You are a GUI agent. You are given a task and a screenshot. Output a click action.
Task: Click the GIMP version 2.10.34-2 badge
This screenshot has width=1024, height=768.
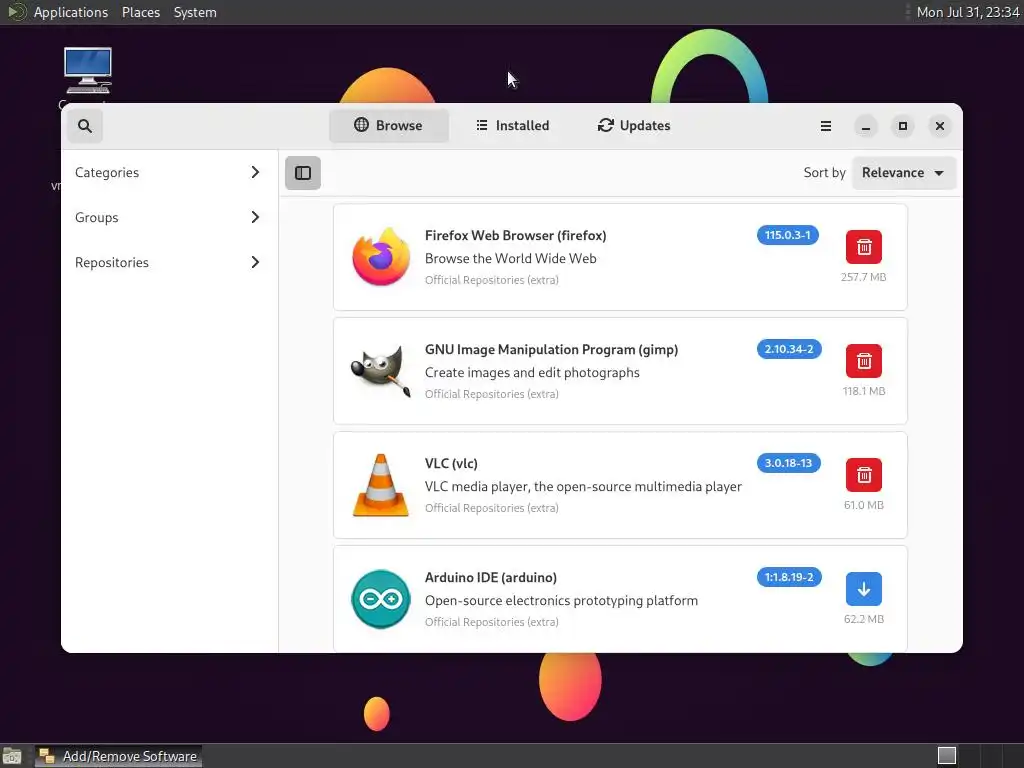[x=789, y=349]
